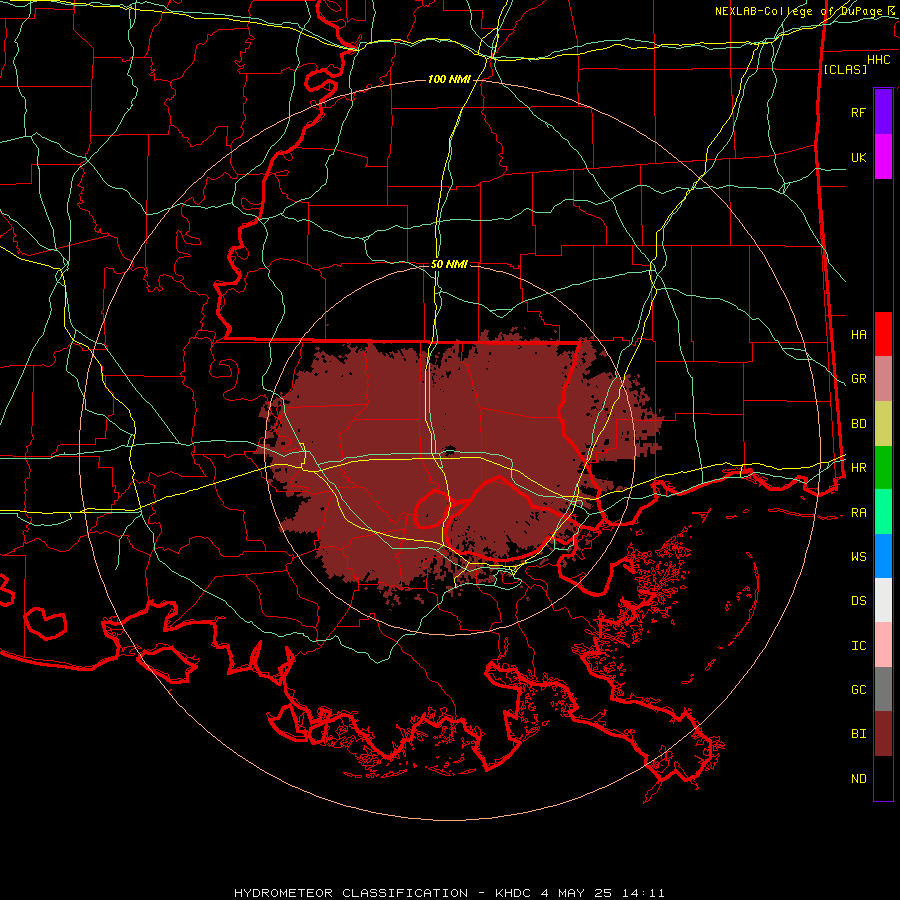This screenshot has height=900, width=900.
Task: Click the small black radar-site hole in echoes
Action: coord(449,449)
